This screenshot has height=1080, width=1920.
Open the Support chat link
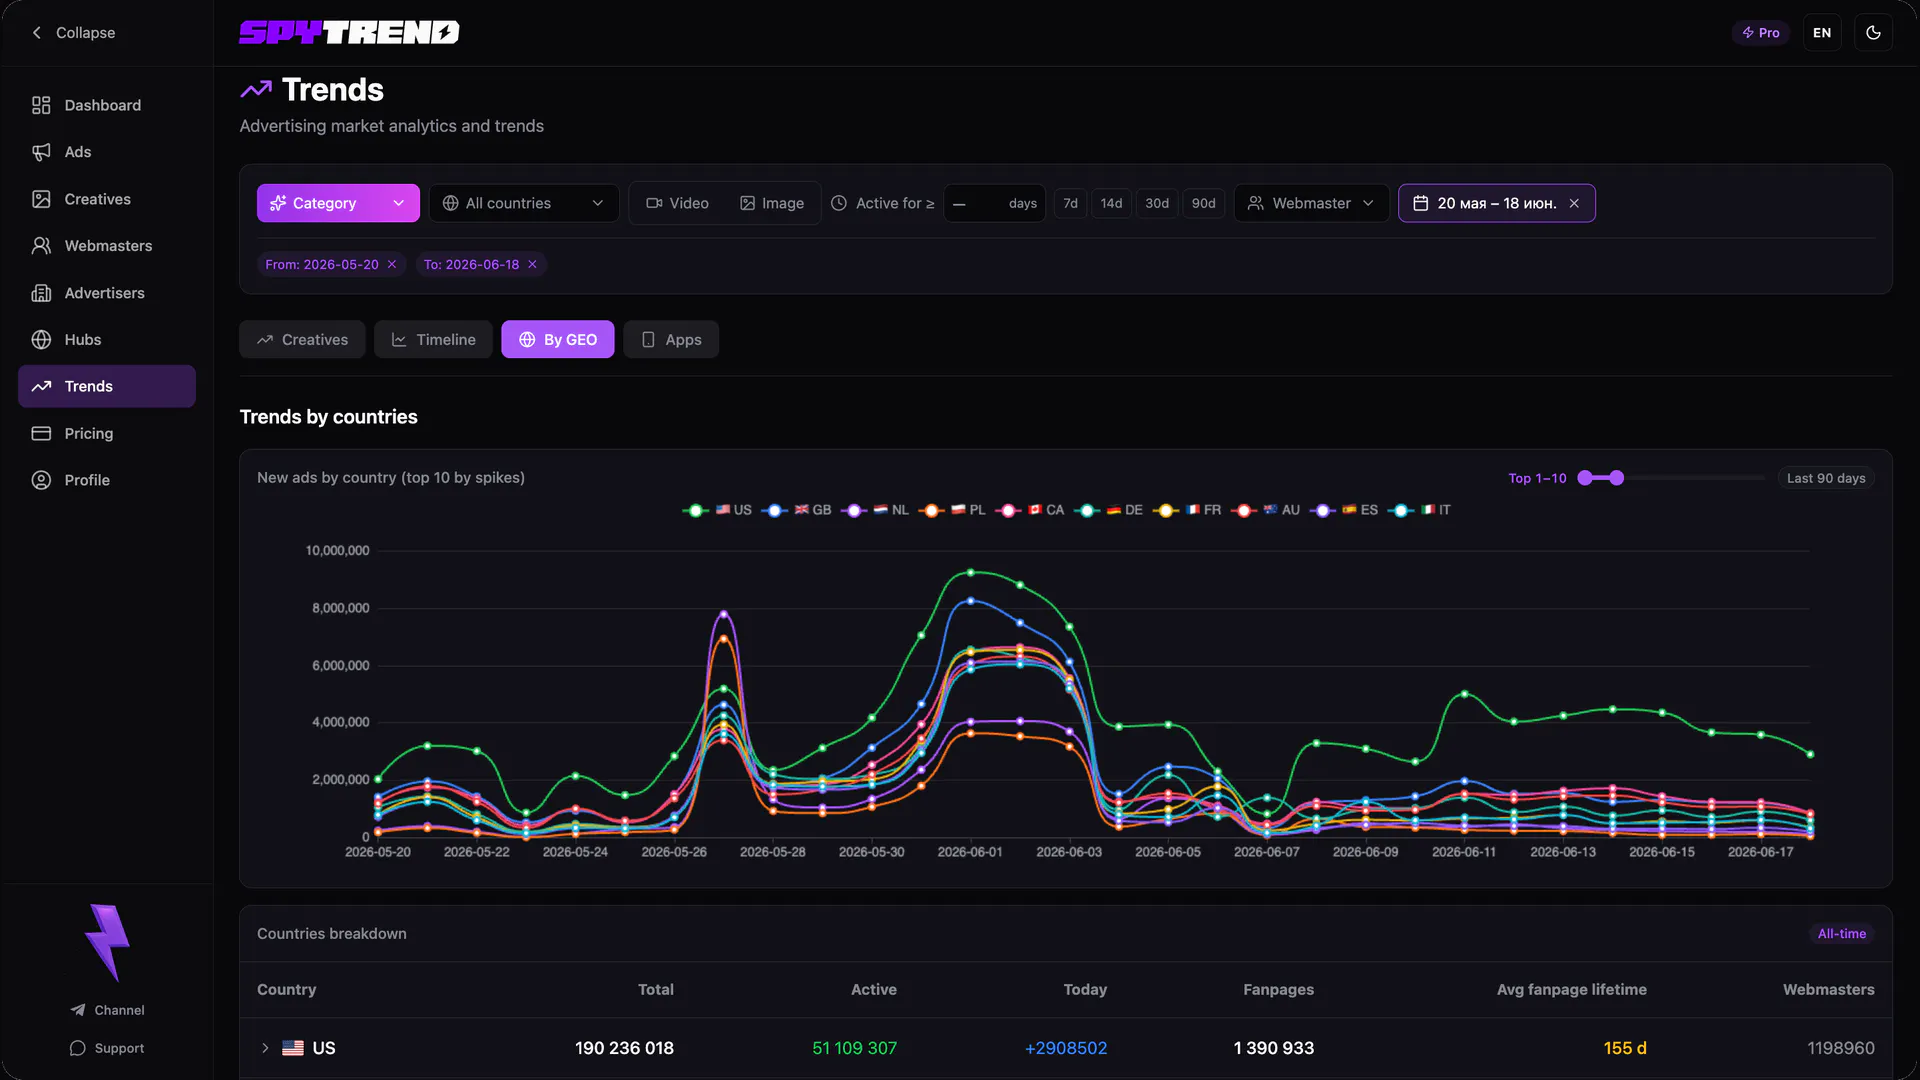(107, 1049)
